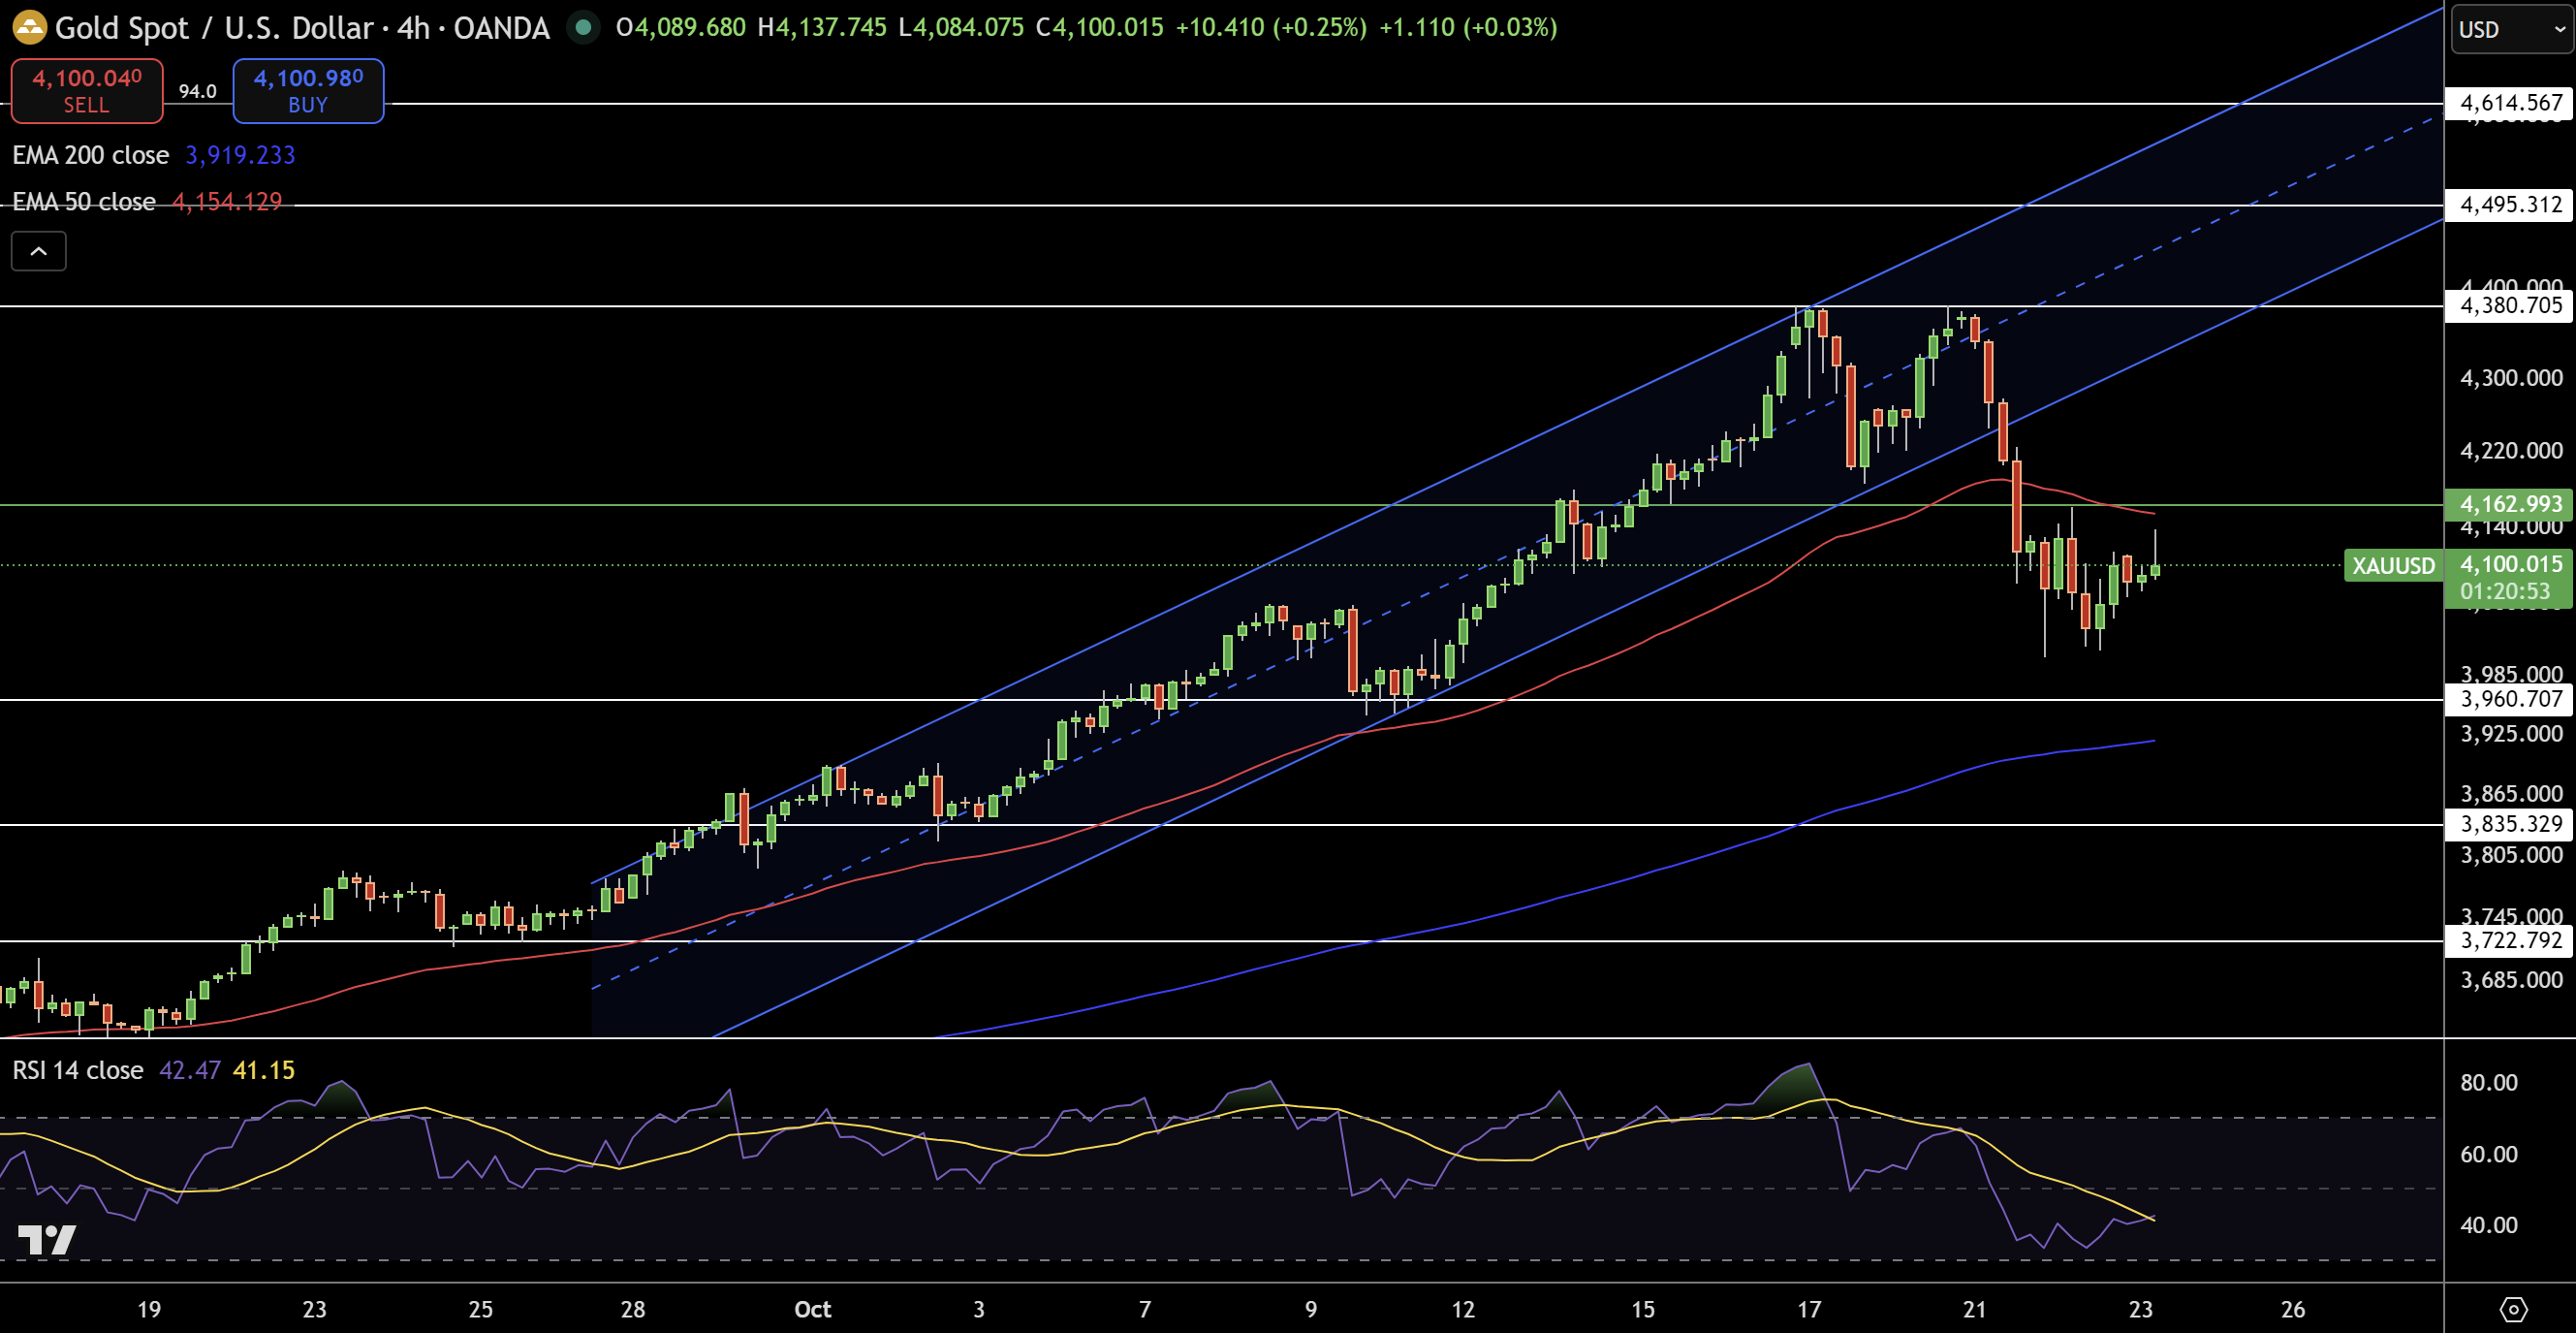Click the green 4,162.993 price label
This screenshot has height=1333, width=2576.
click(2510, 504)
